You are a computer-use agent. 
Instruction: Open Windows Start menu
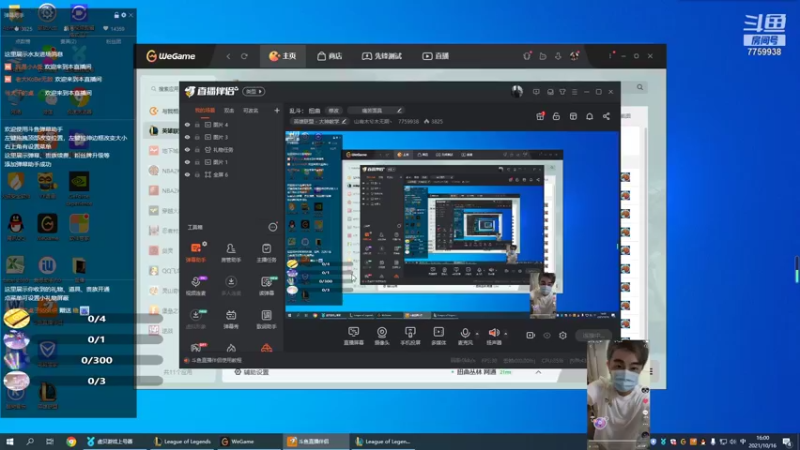click(x=9, y=441)
